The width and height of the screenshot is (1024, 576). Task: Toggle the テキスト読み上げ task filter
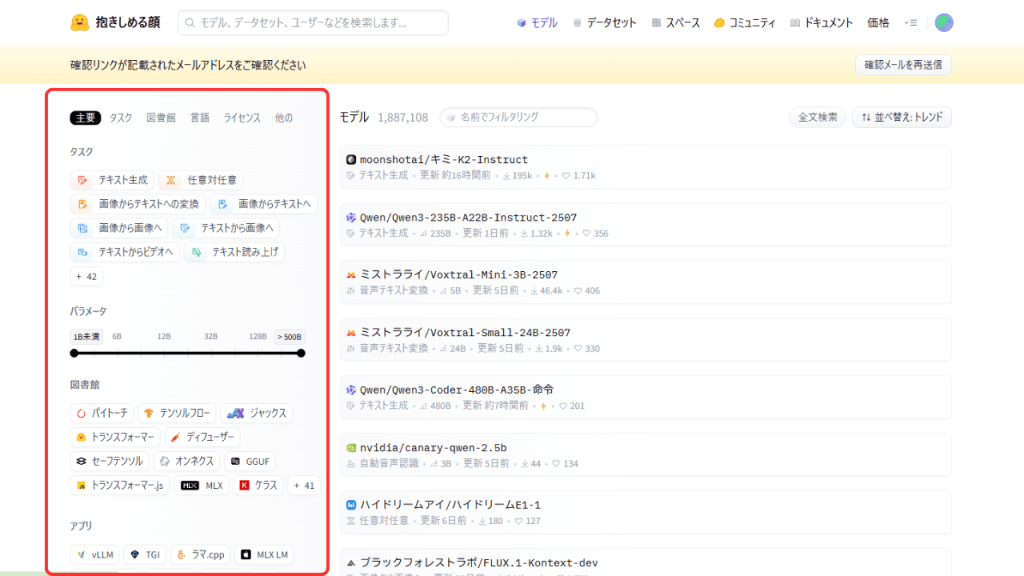coord(234,252)
